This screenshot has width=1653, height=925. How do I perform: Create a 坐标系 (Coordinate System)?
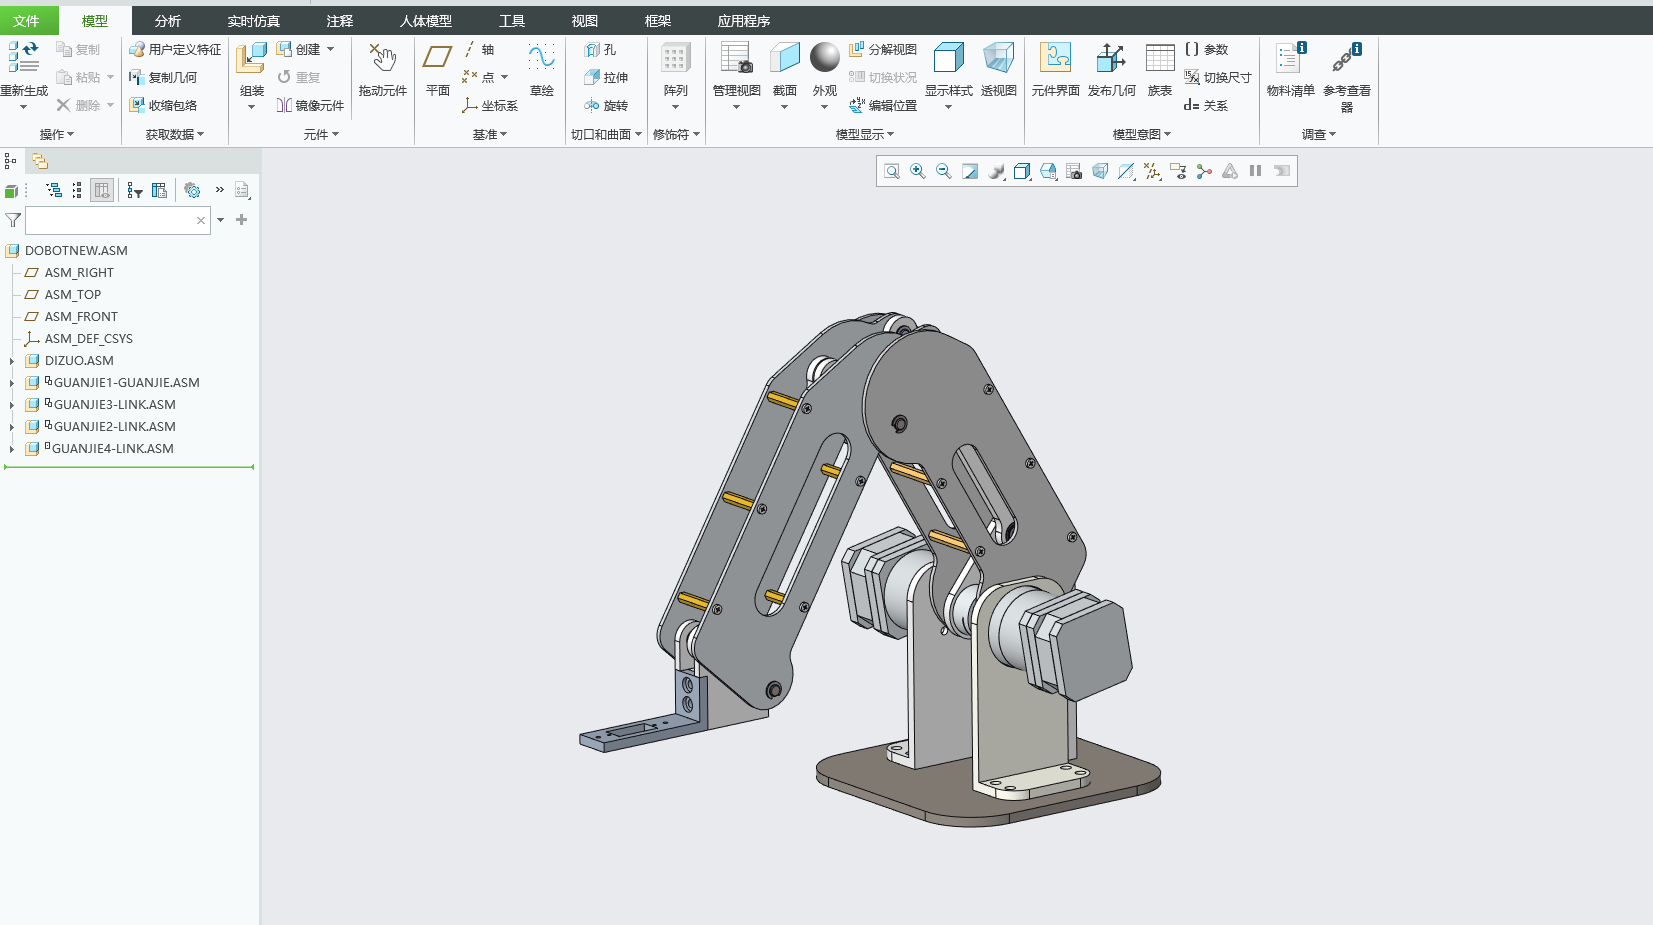click(490, 105)
